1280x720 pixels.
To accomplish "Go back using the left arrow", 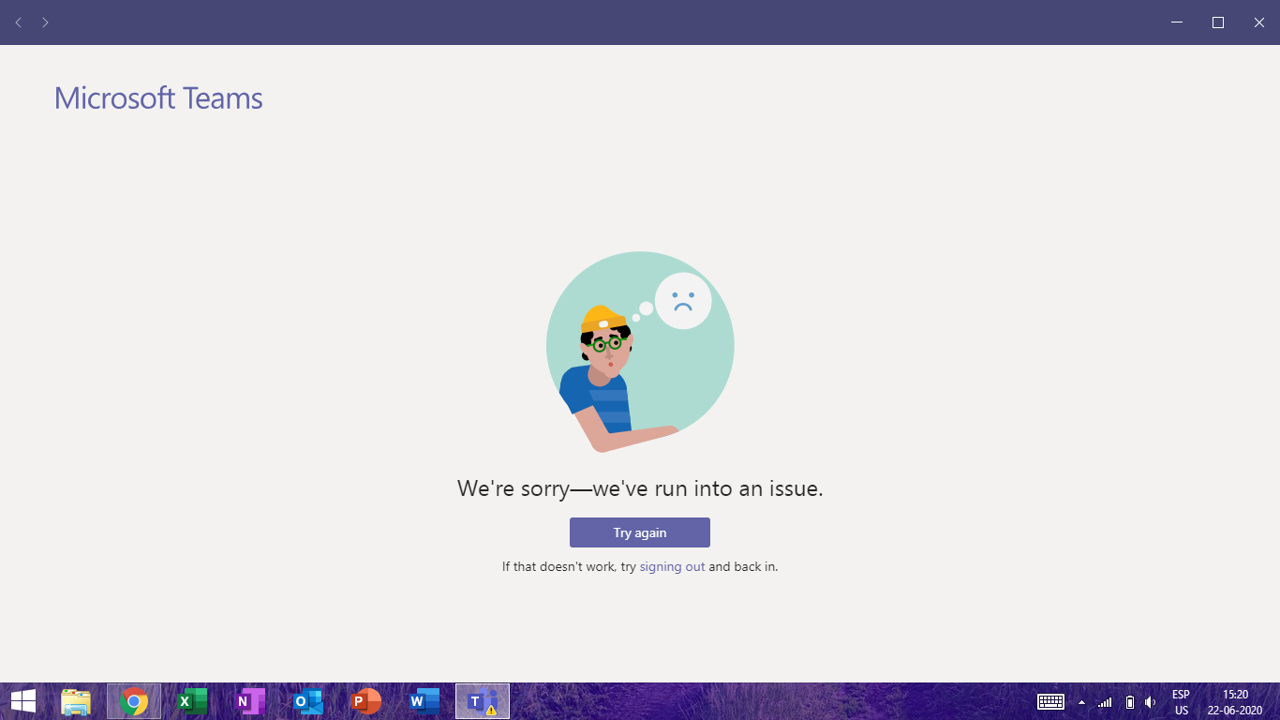I will (18, 22).
